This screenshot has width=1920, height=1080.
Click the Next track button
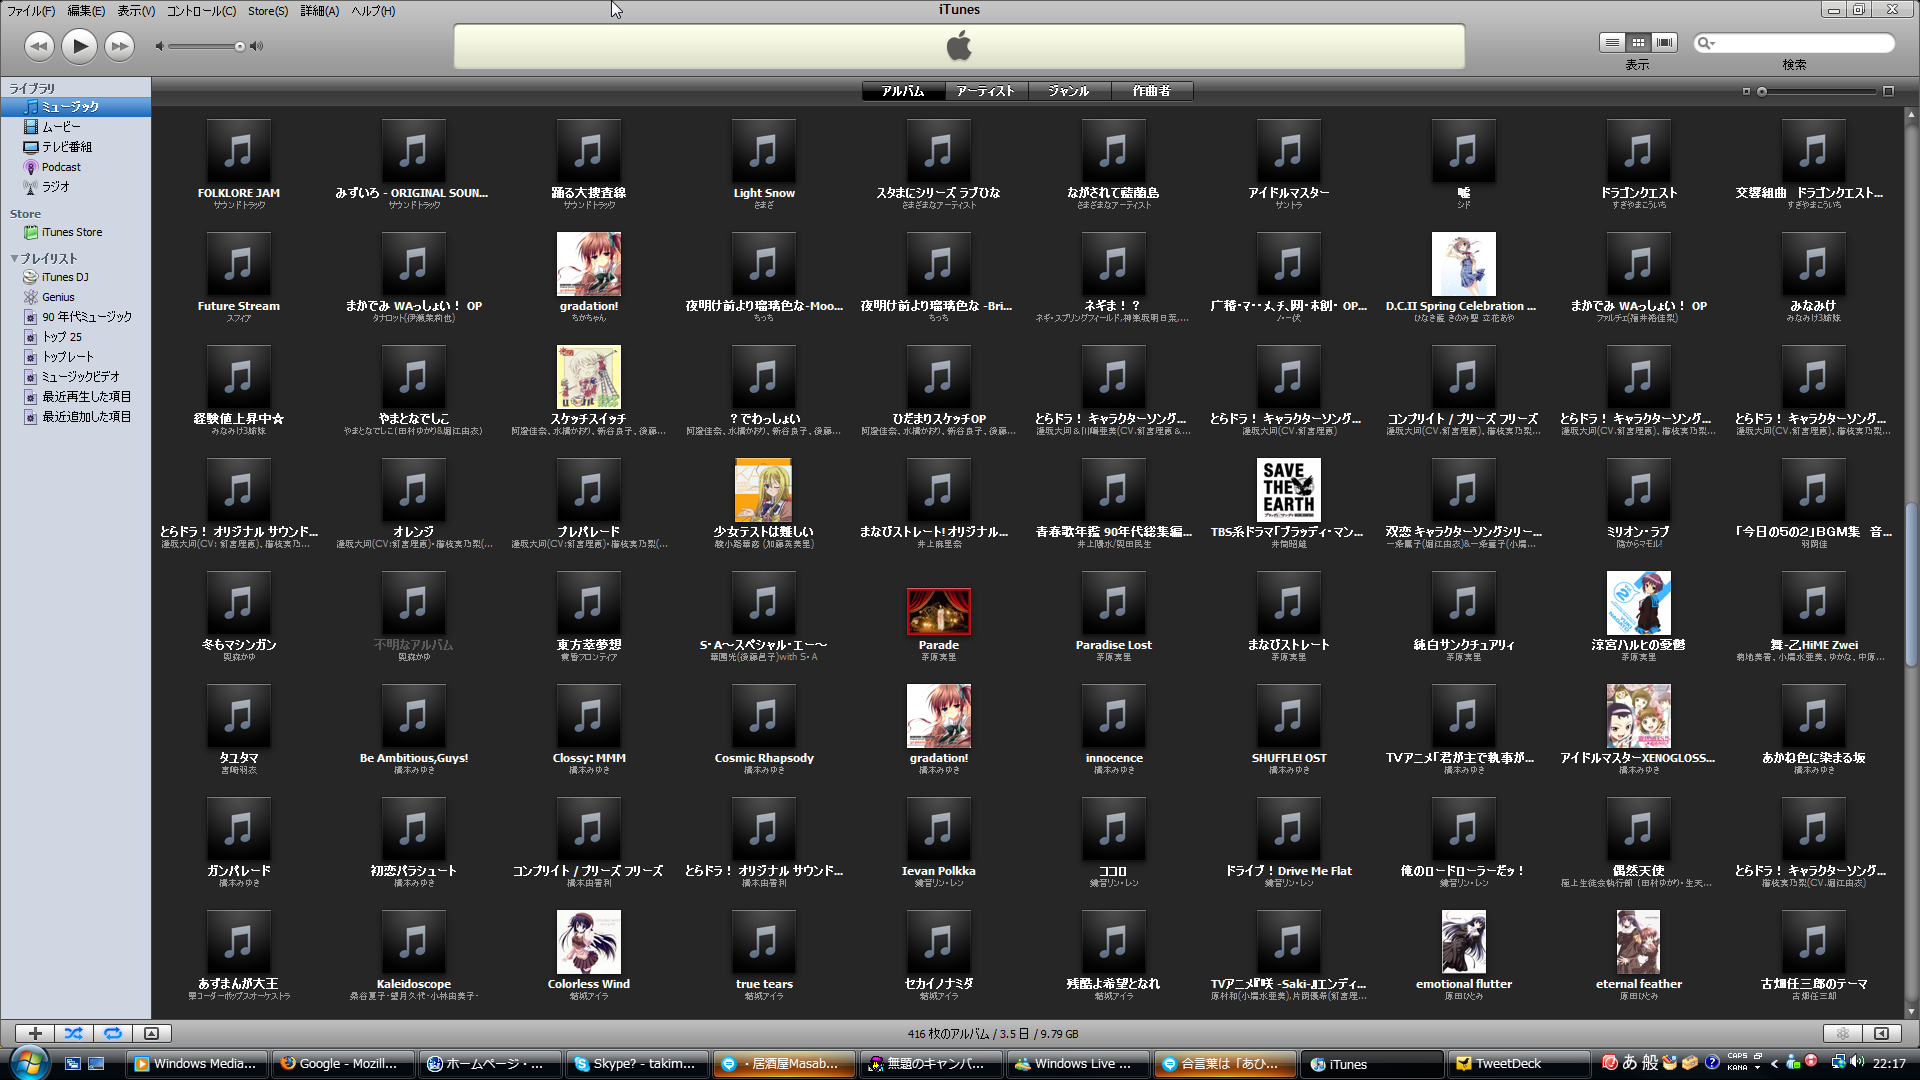119,45
